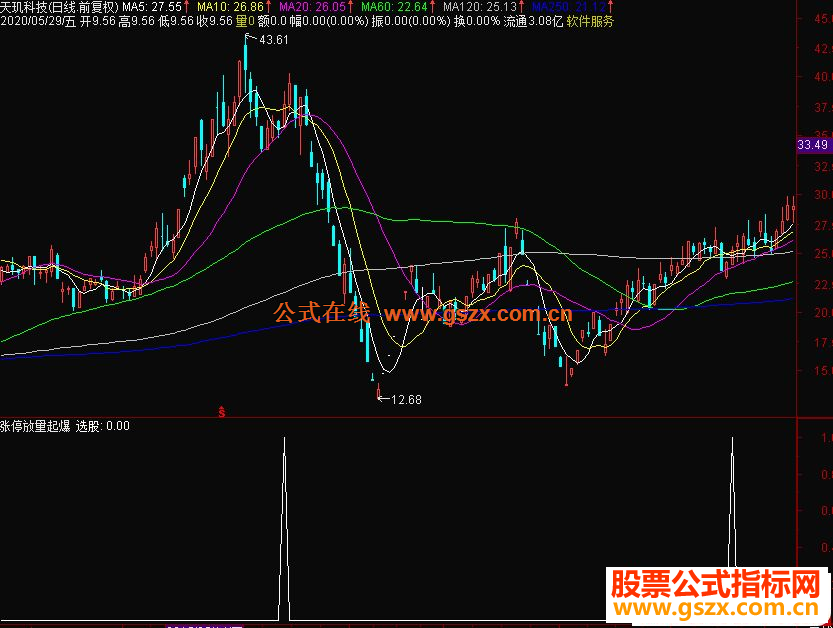Viewport: 833px width, 628px height.
Task: Click the 低9.56 low price value
Action: [176, 21]
